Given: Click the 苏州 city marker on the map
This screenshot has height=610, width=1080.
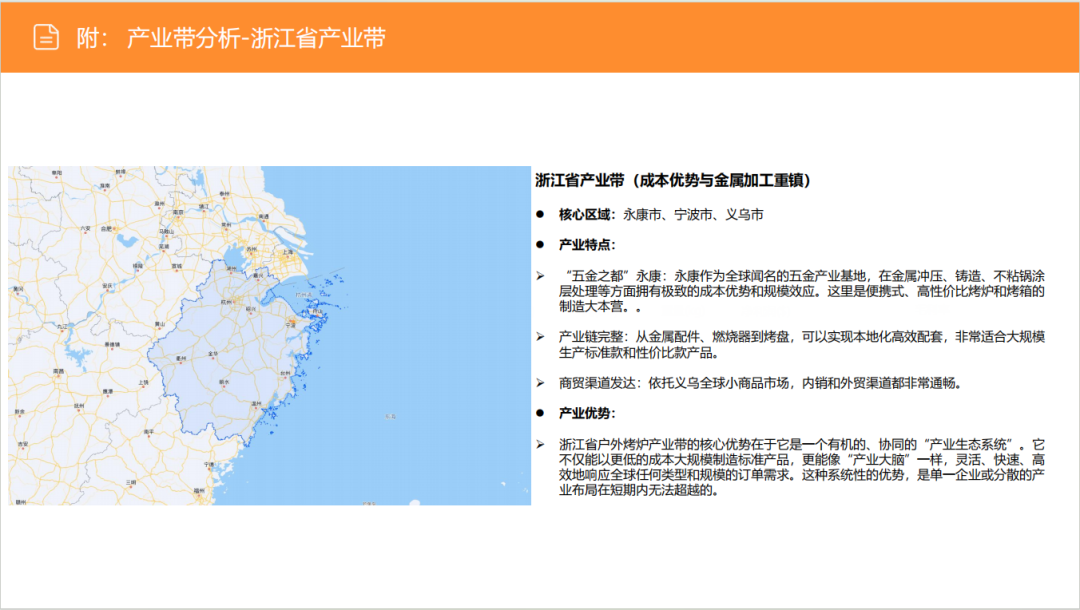Looking at the screenshot, I should coord(250,250).
